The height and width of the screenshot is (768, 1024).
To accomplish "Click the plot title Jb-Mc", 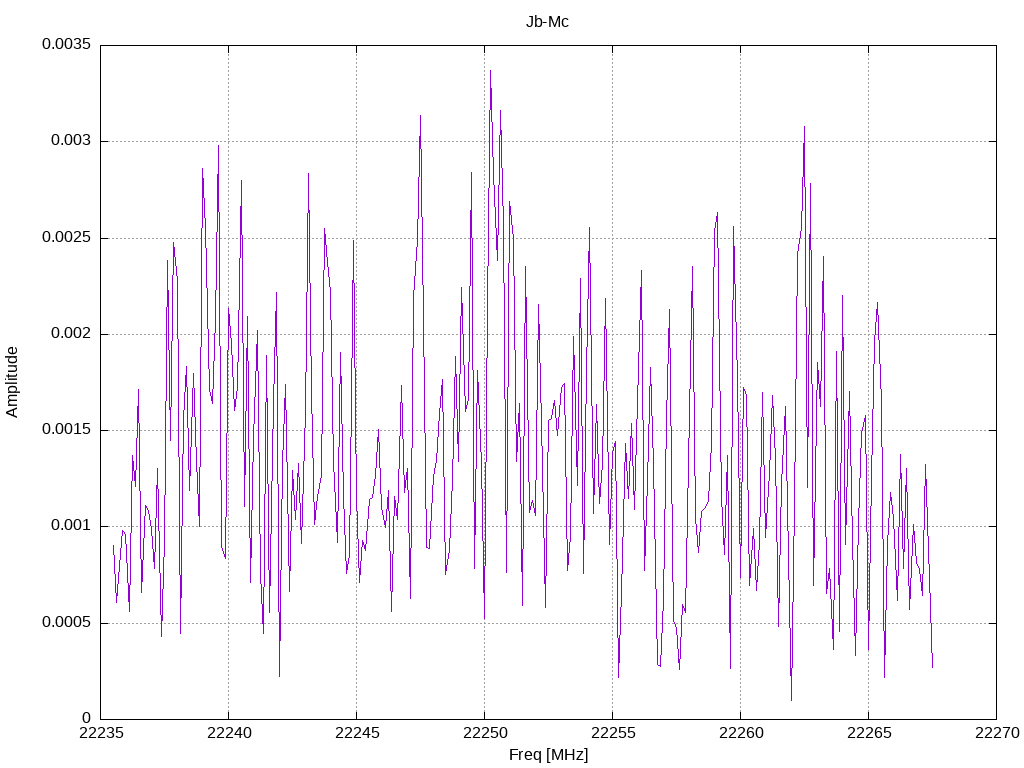I will tap(547, 22).
